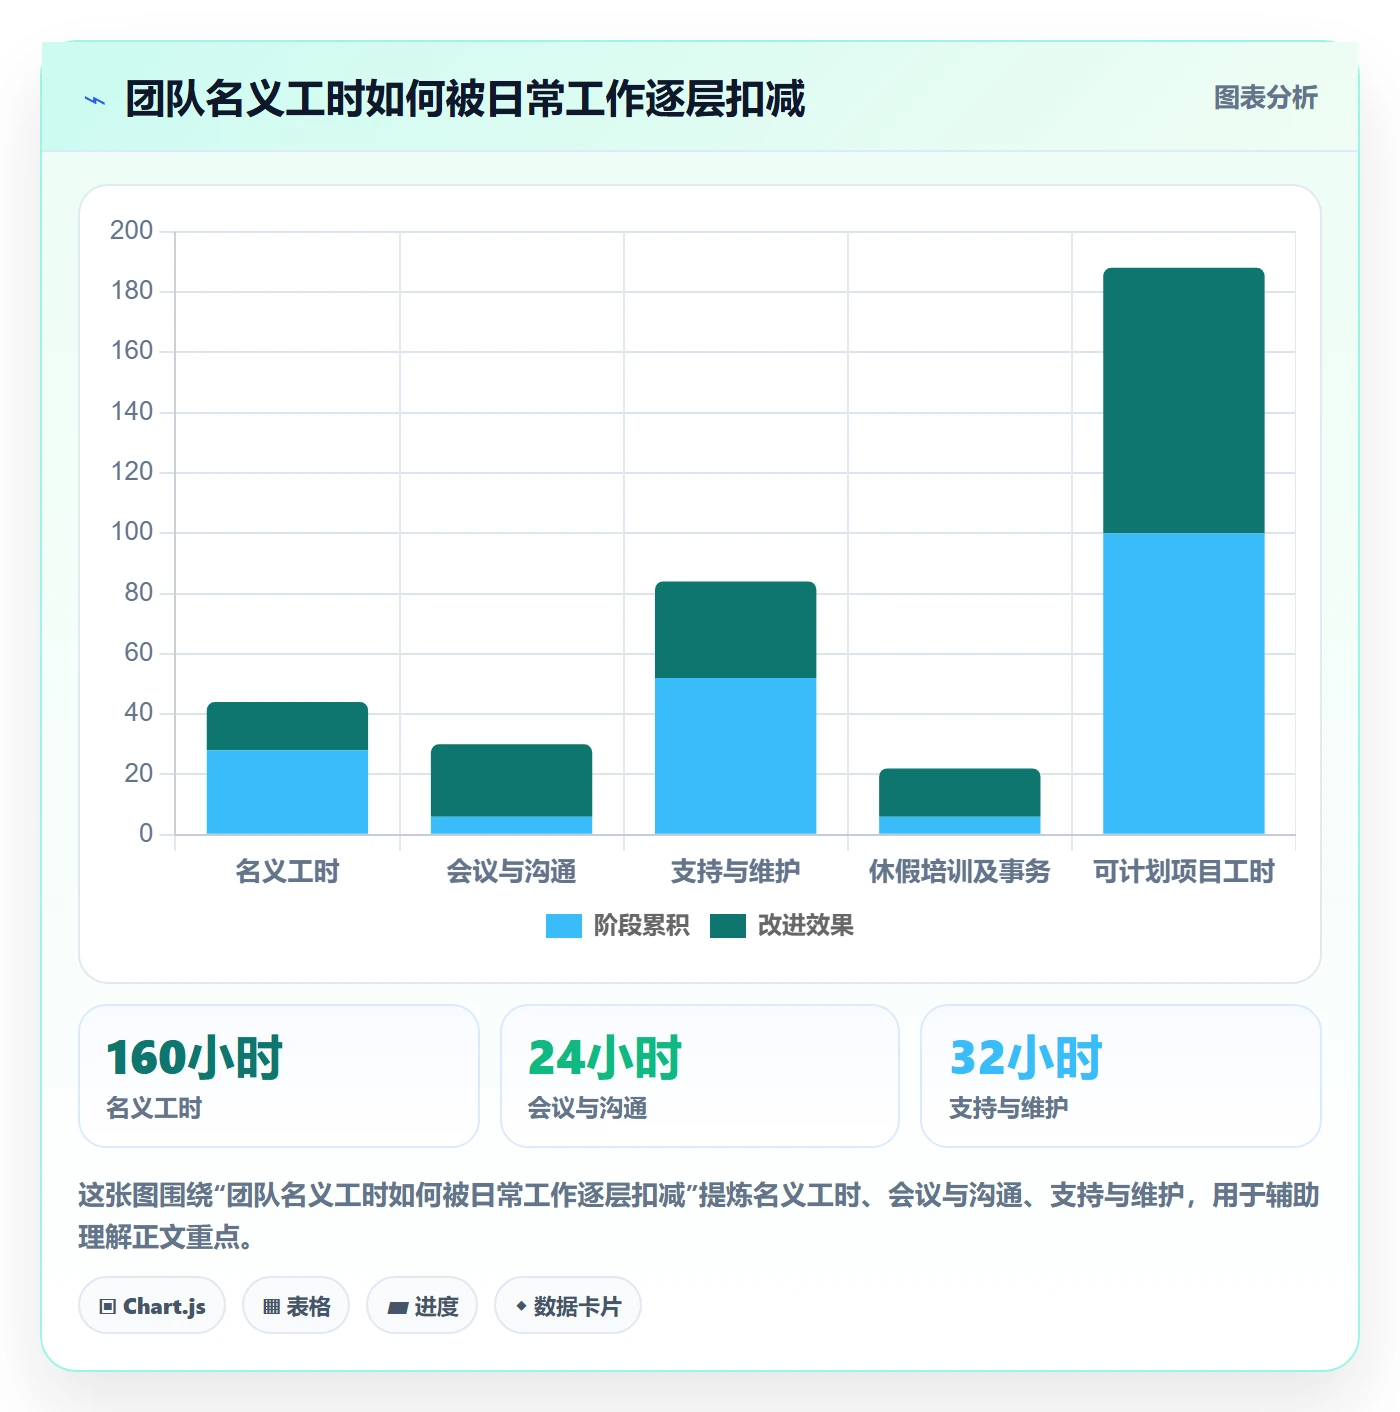Click the diamond icon in 数据卡片 tag
This screenshot has width=1400, height=1412.
(x=521, y=1306)
